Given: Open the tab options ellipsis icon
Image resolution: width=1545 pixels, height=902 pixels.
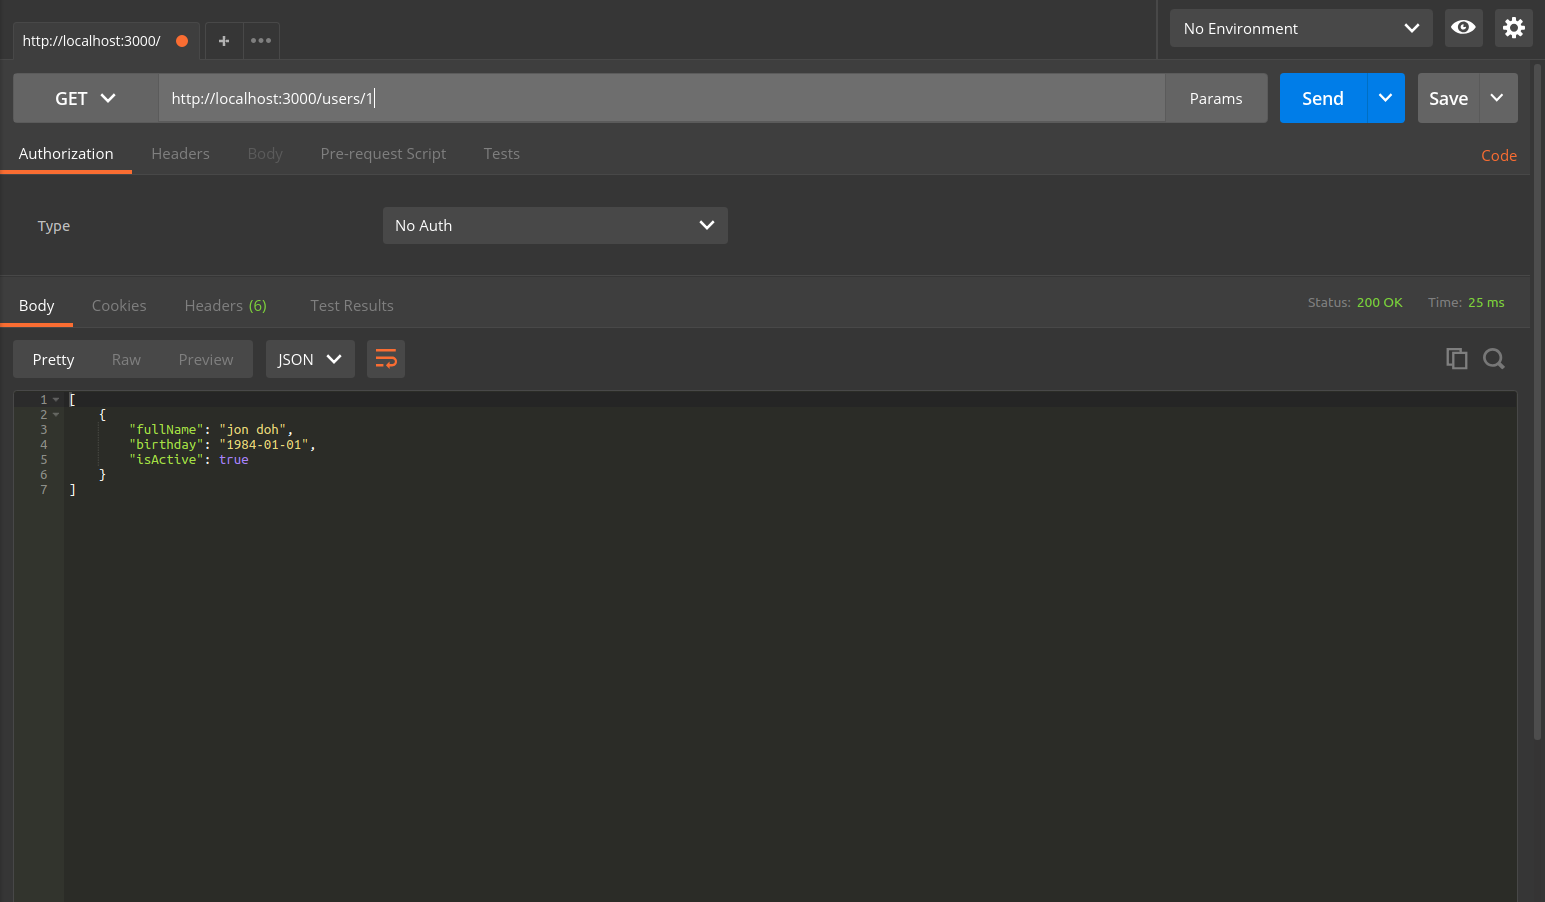Looking at the screenshot, I should coord(260,40).
